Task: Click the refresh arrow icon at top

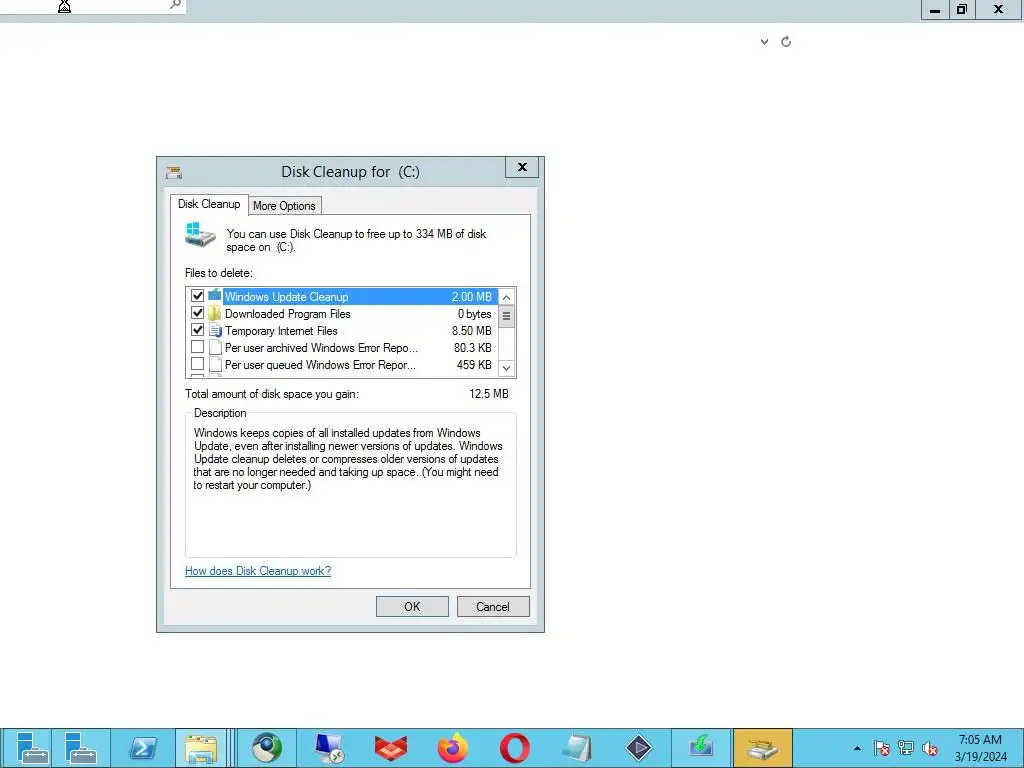Action: 786,42
